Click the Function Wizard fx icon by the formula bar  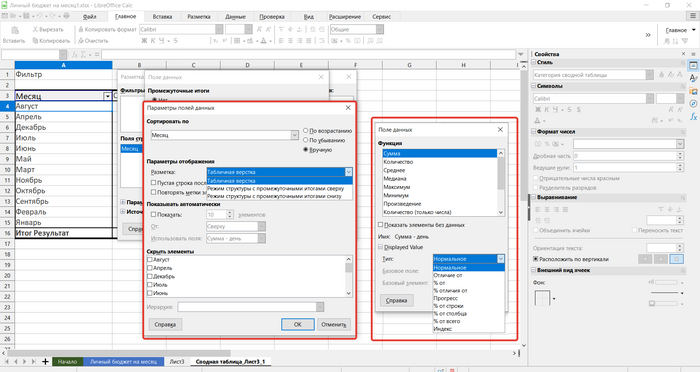click(75, 54)
